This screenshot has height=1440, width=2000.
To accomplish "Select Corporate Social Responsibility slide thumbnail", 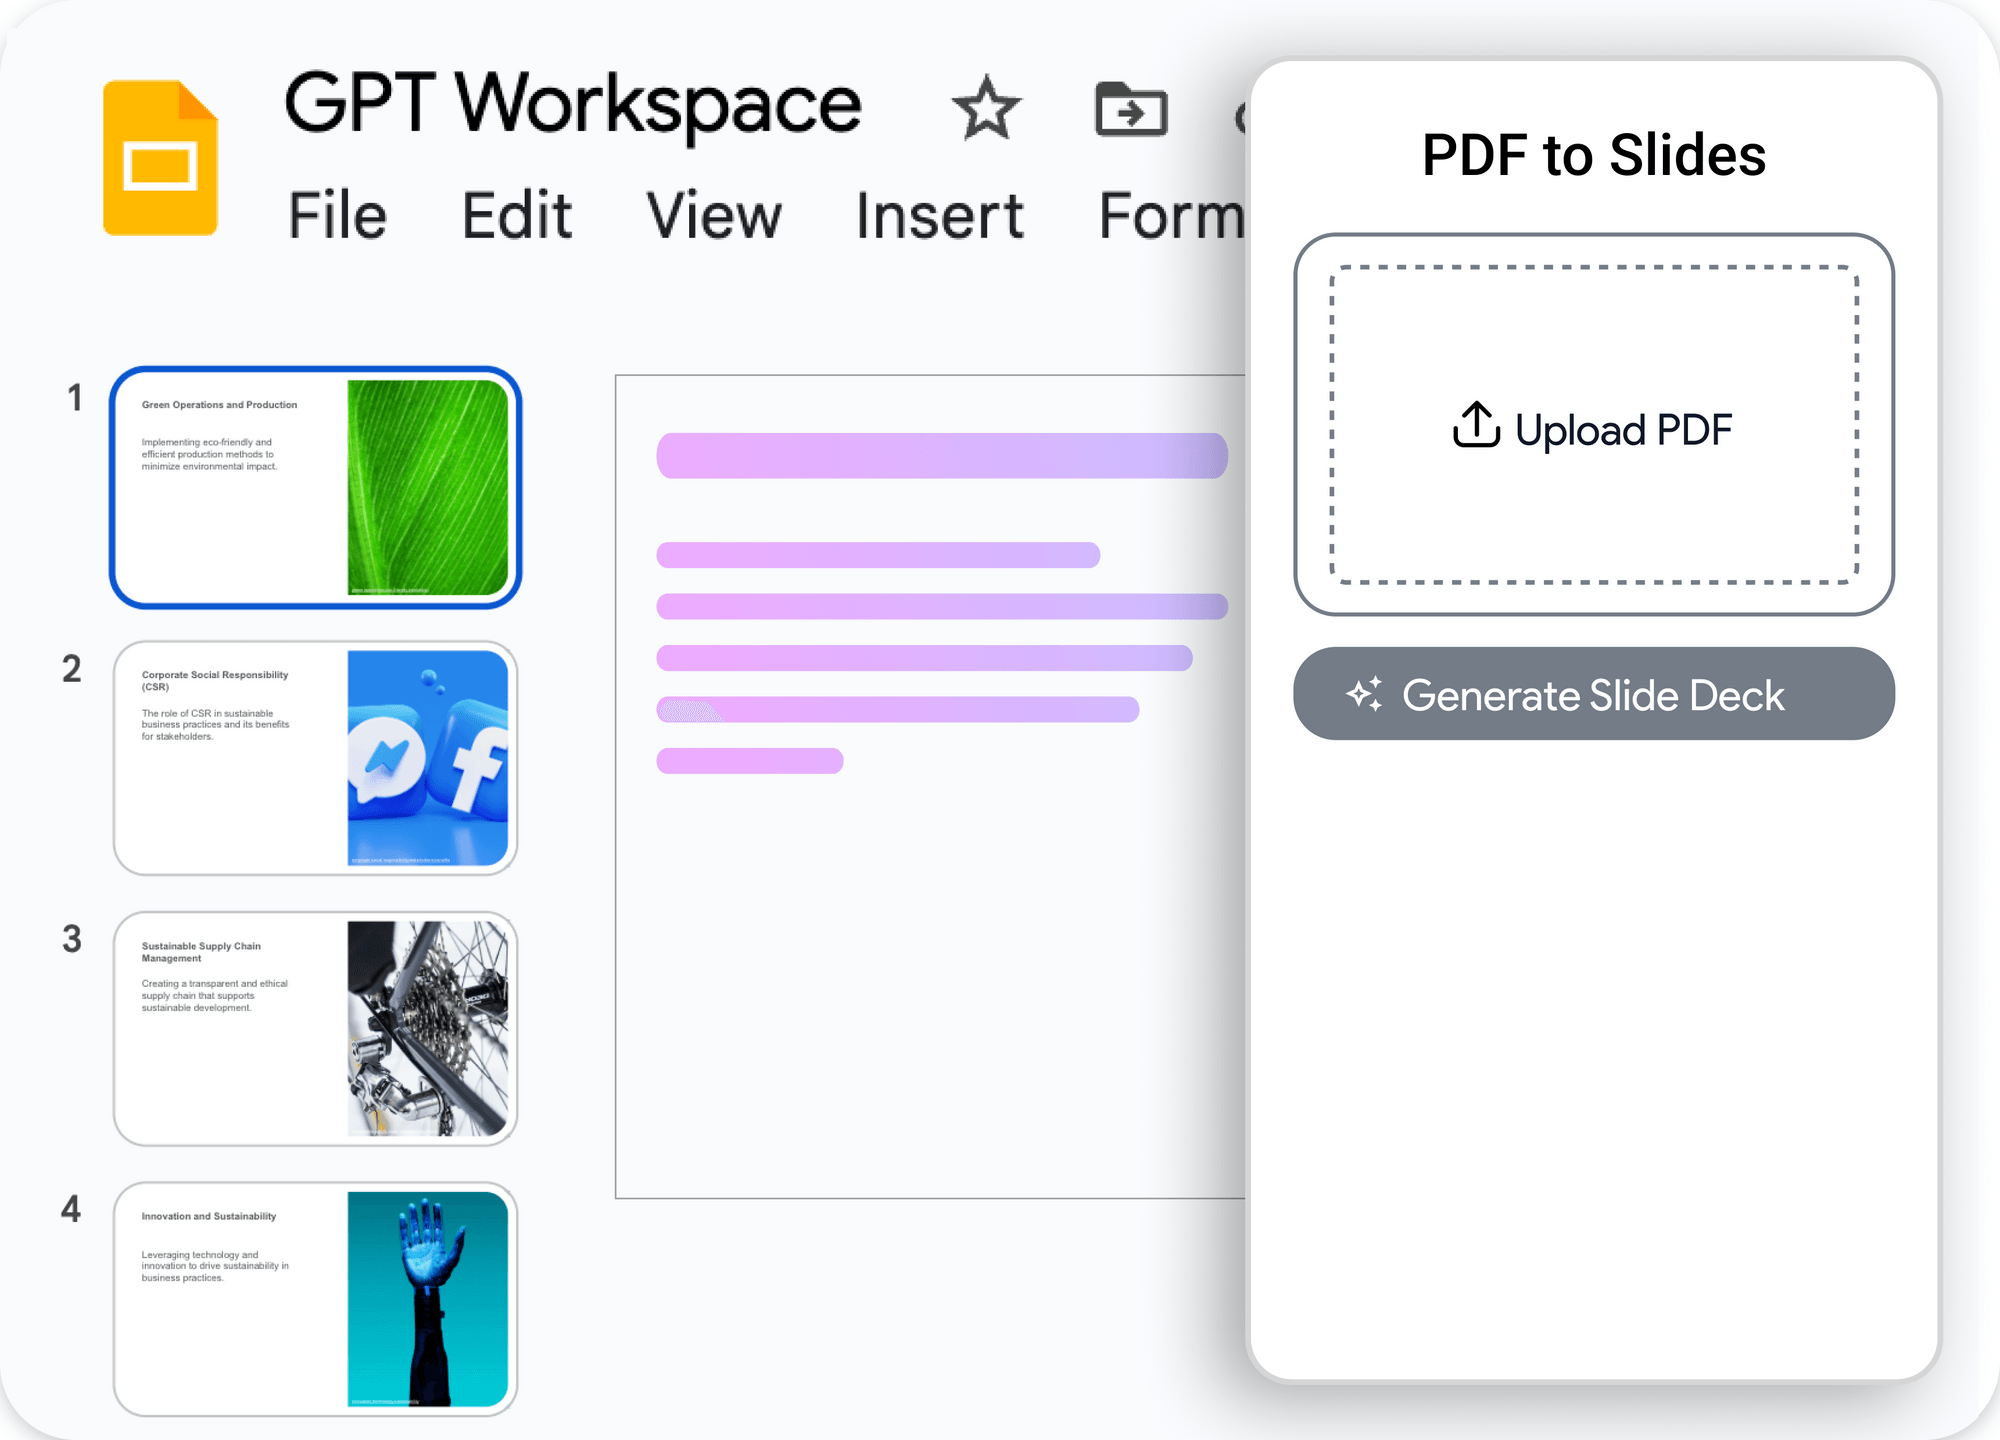I will click(x=316, y=758).
